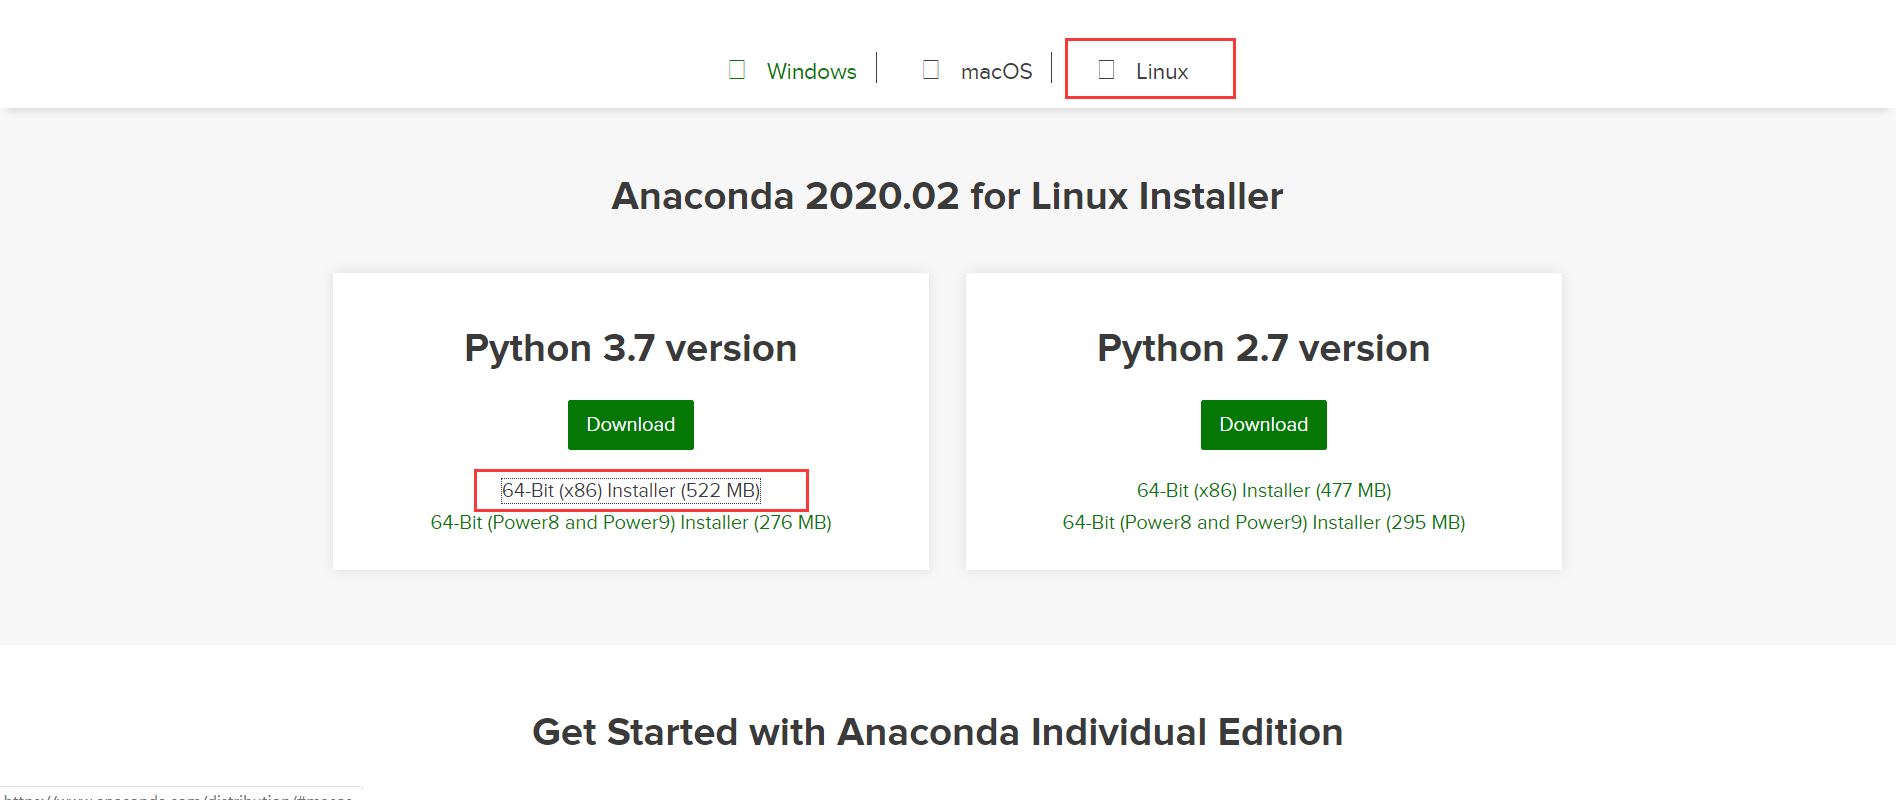Open 64-Bit Power8 and Power9 Installer (276 MB)
The image size is (1896, 800).
[631, 522]
